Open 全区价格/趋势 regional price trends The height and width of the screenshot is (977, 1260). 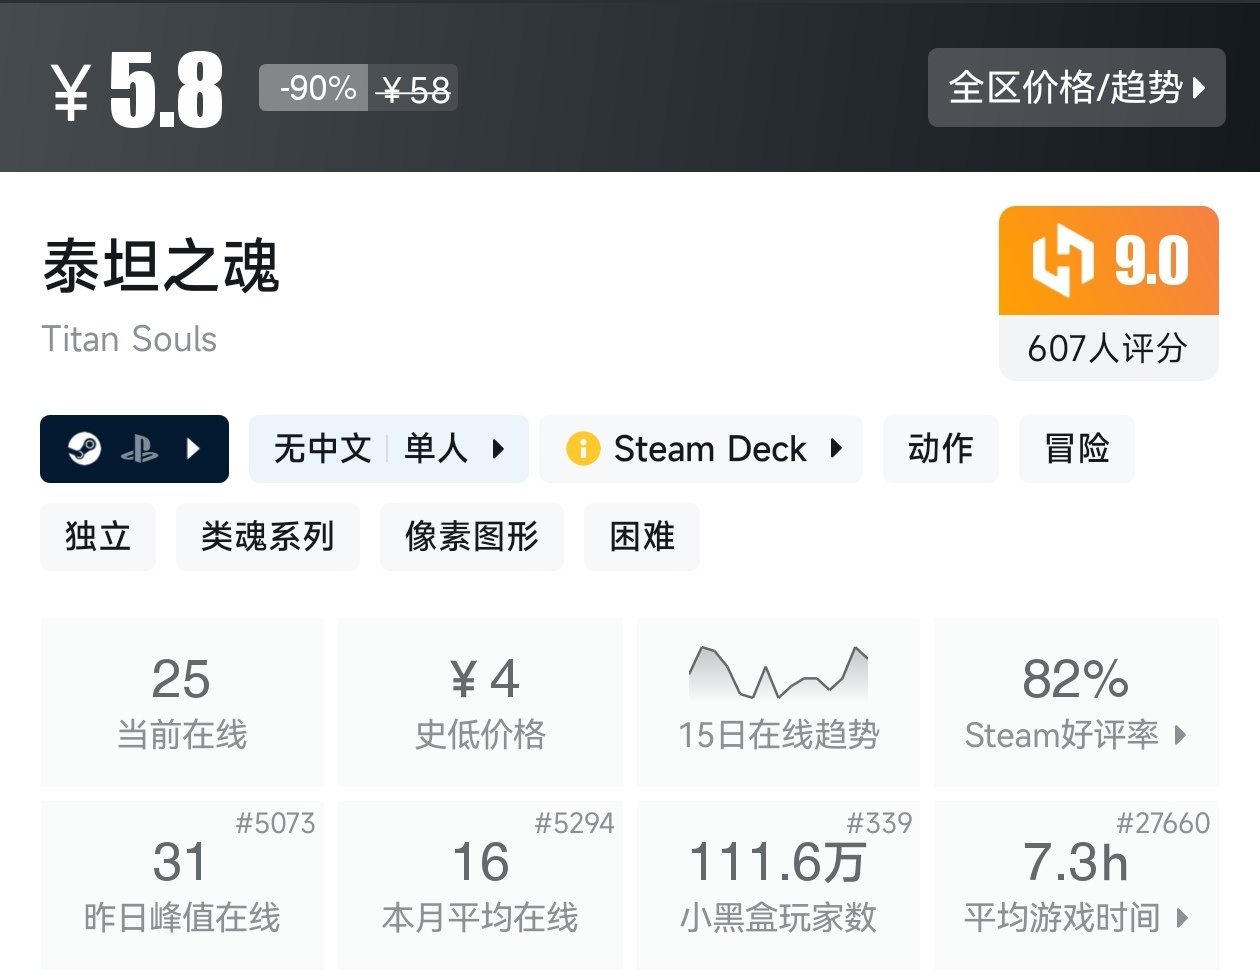1076,88
